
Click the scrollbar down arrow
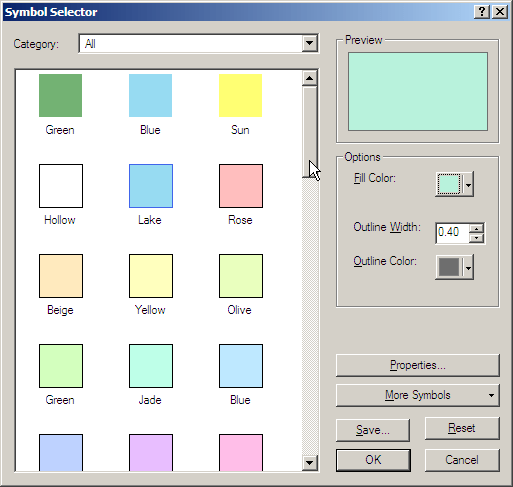309,463
